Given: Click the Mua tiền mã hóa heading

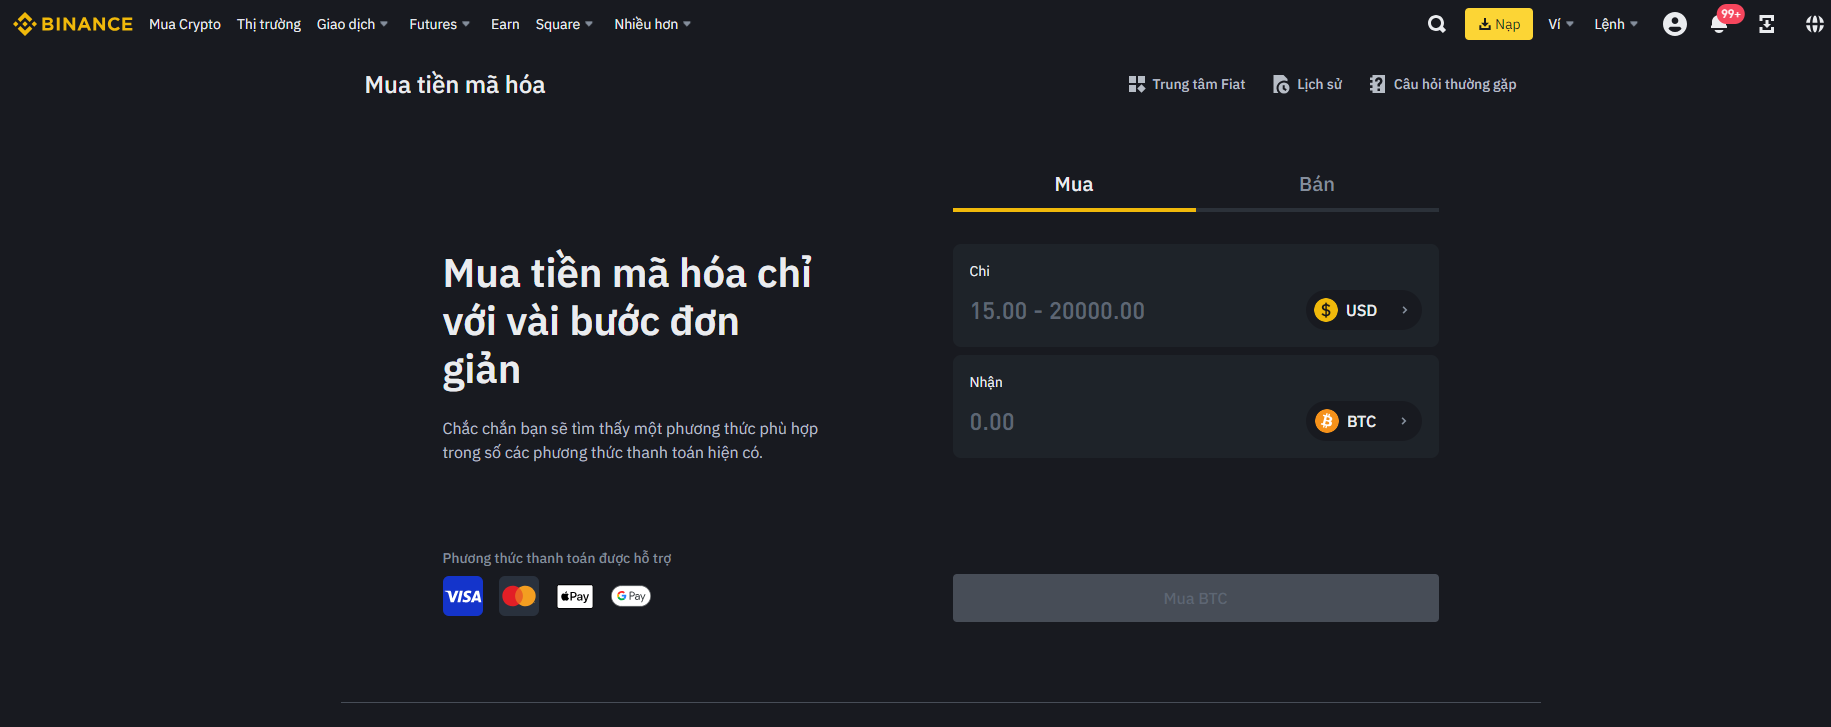Looking at the screenshot, I should [x=455, y=85].
